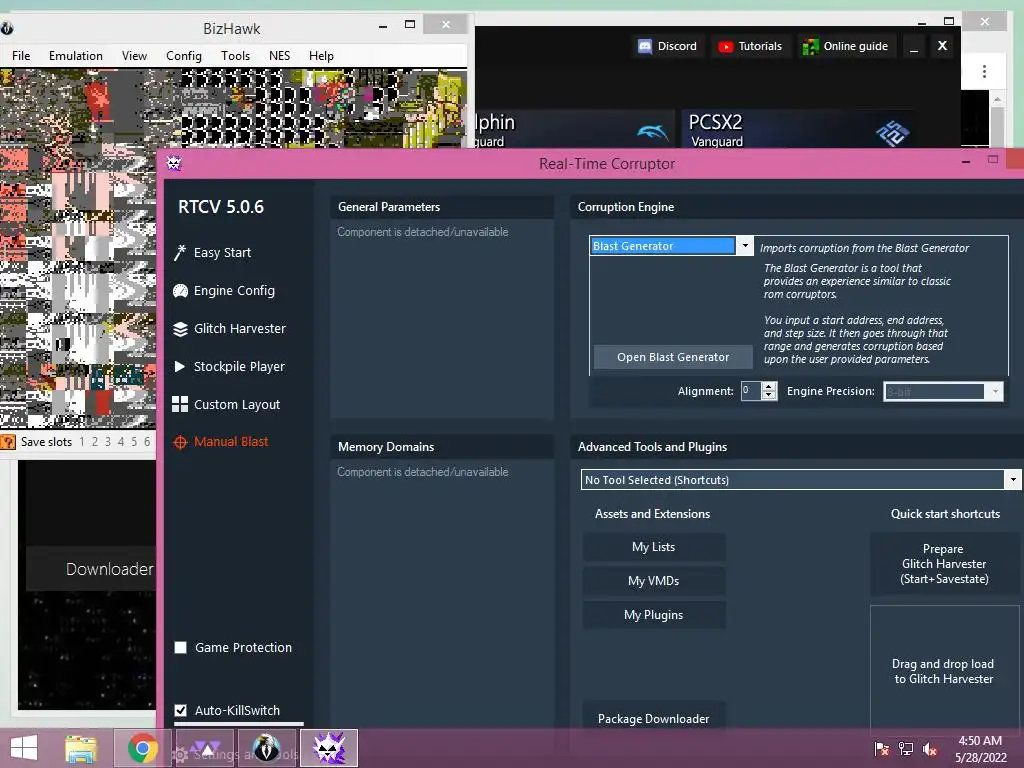
Task: Open BizHawk Tools menu
Action: (235, 56)
